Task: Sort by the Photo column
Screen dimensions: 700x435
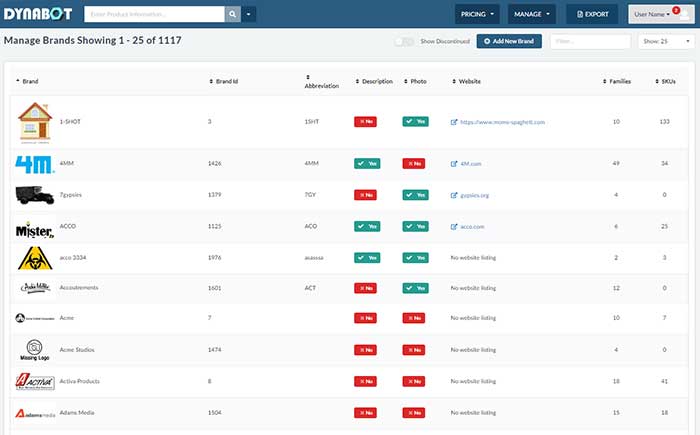Action: coord(415,81)
